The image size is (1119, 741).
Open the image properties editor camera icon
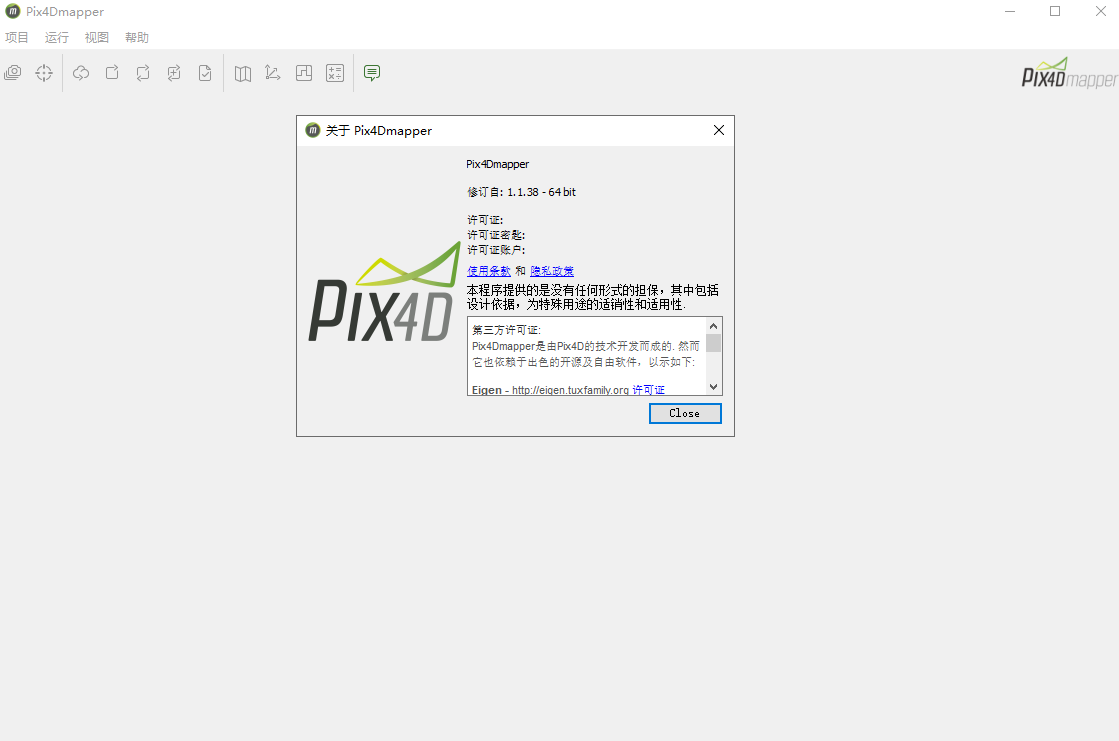13,73
